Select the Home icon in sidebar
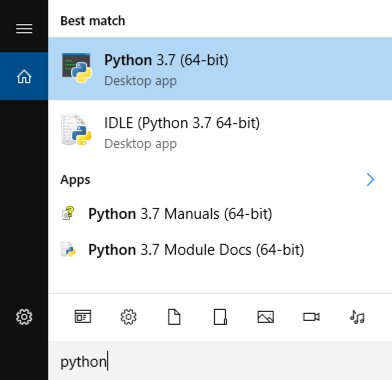This screenshot has height=380, width=392. pos(24,76)
